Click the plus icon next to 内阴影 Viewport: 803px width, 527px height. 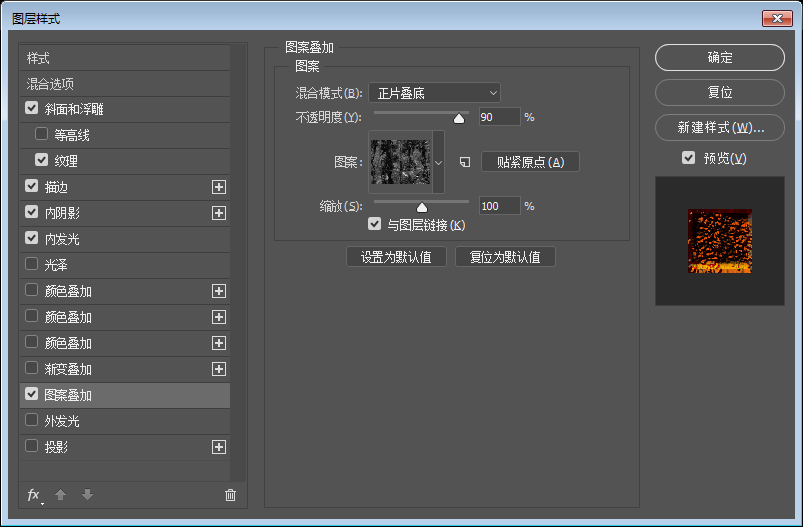pos(219,213)
